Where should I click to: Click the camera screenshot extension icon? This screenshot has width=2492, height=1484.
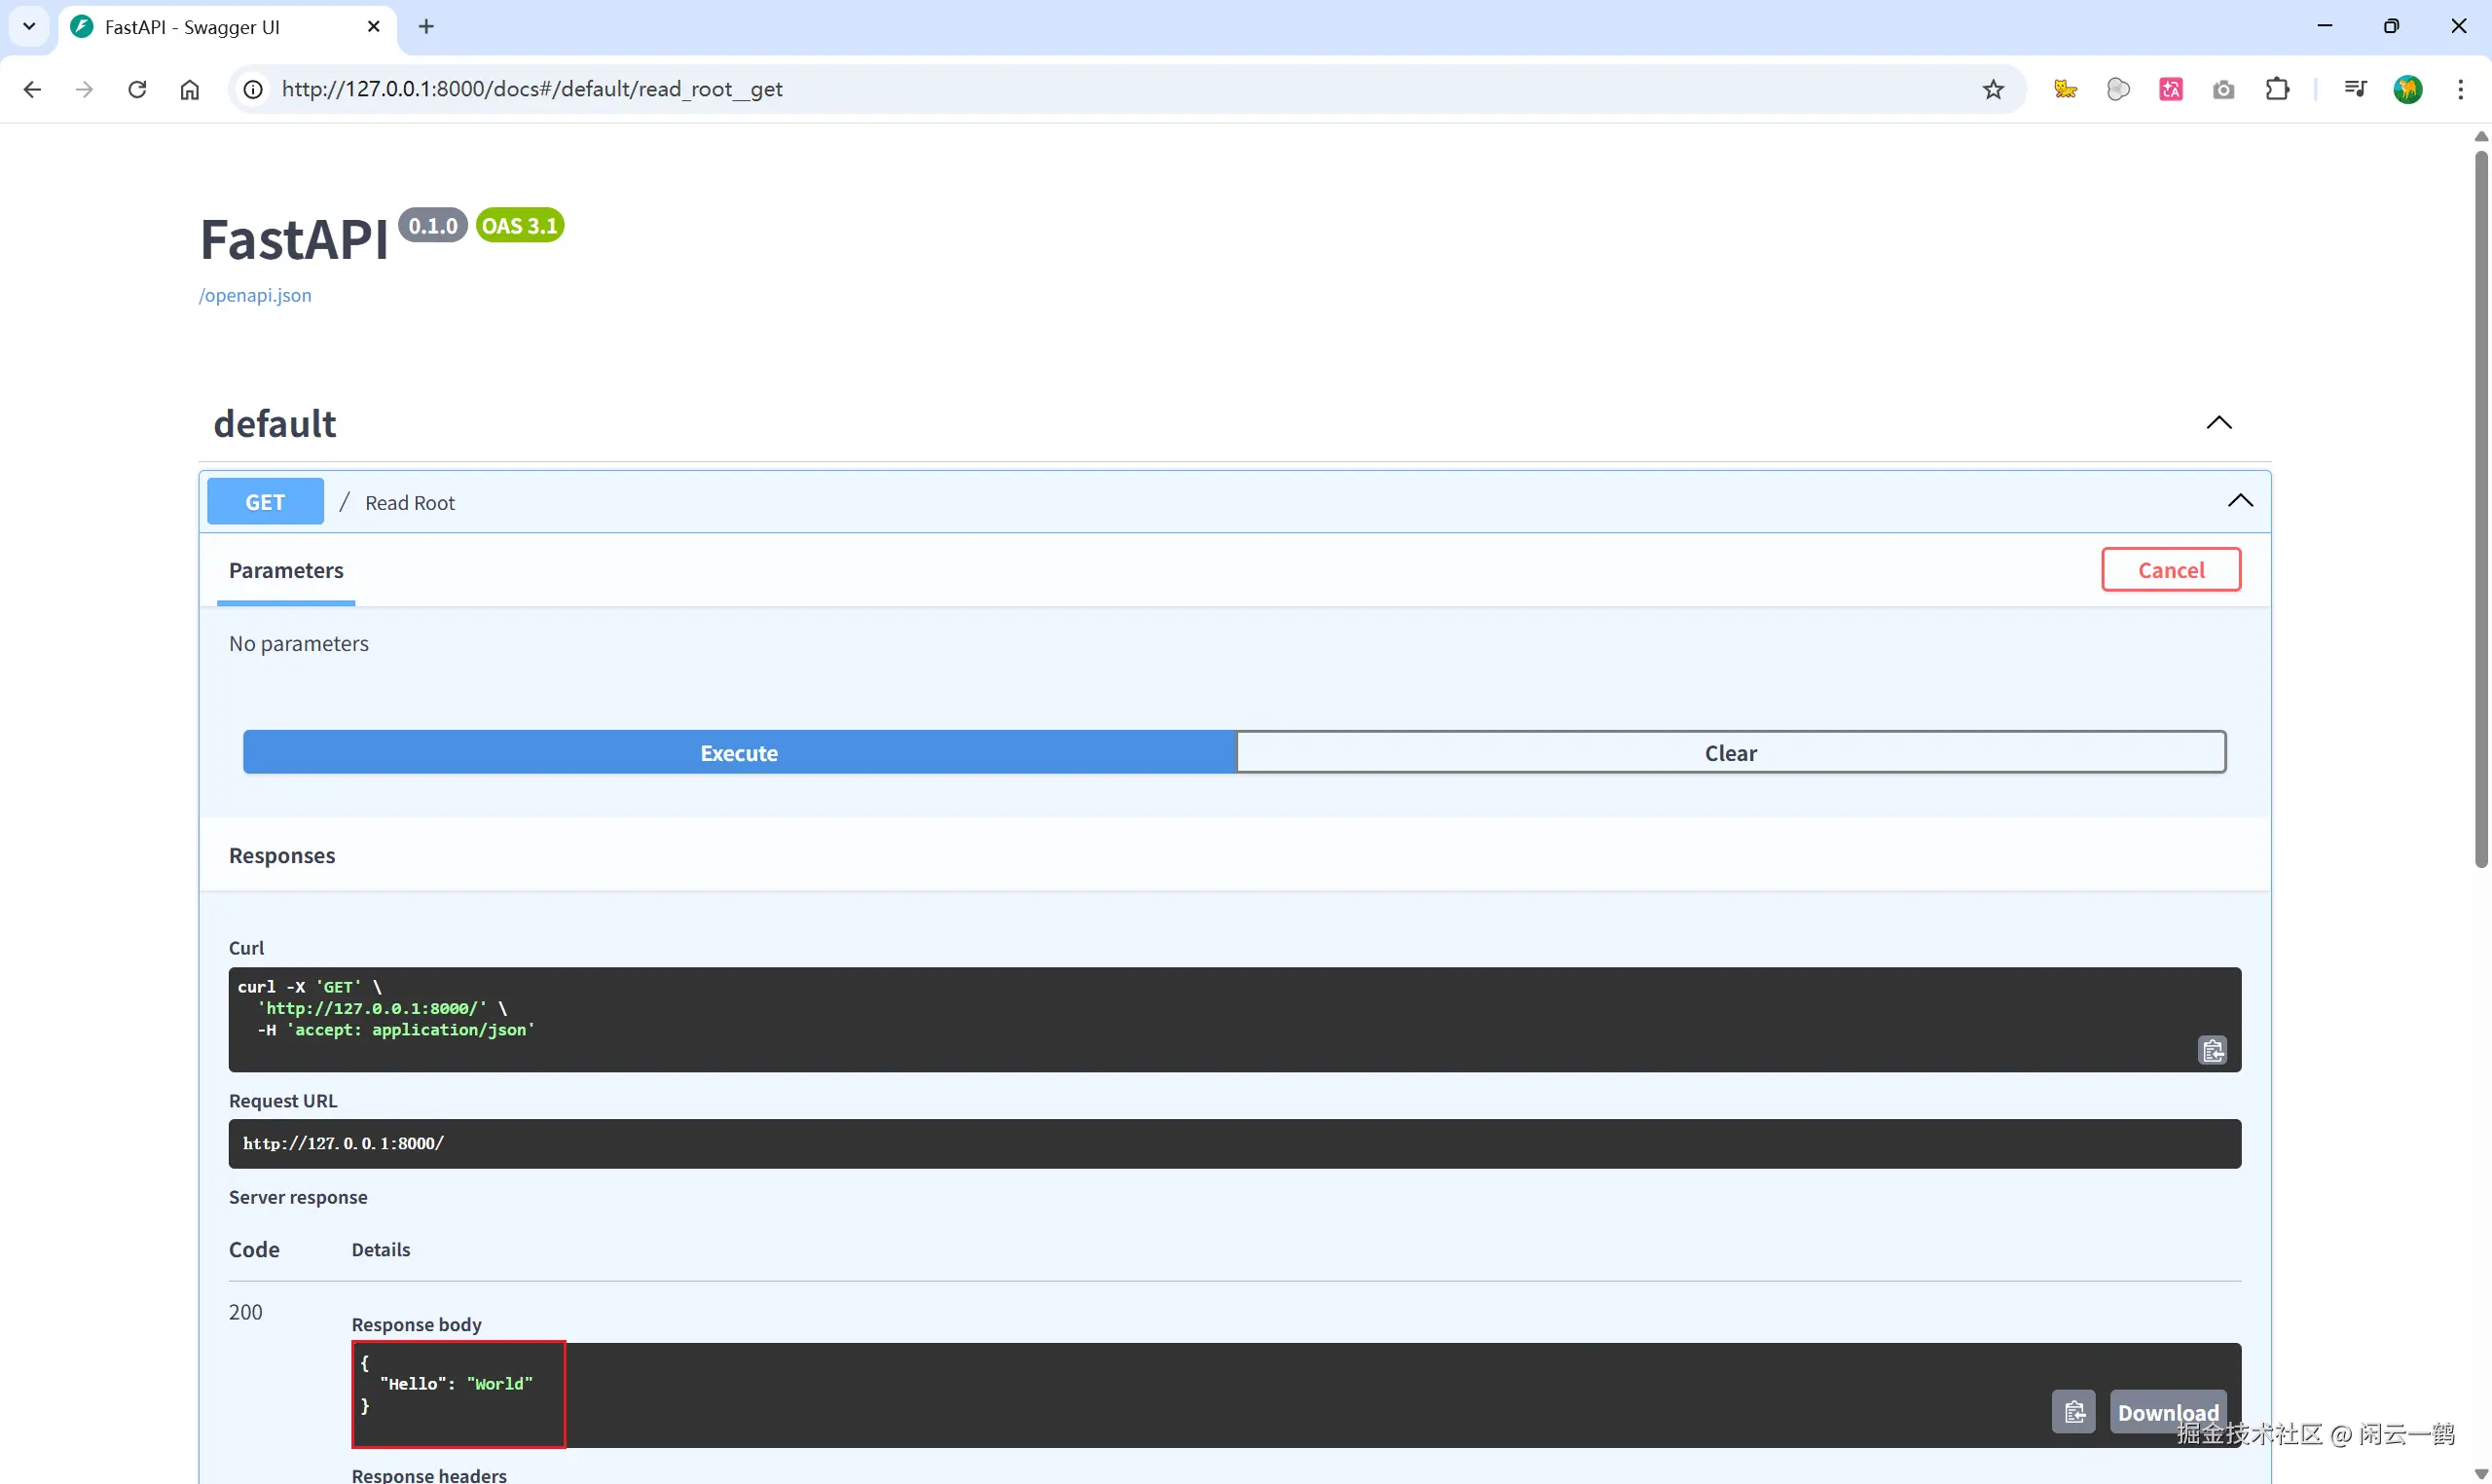coord(2223,89)
